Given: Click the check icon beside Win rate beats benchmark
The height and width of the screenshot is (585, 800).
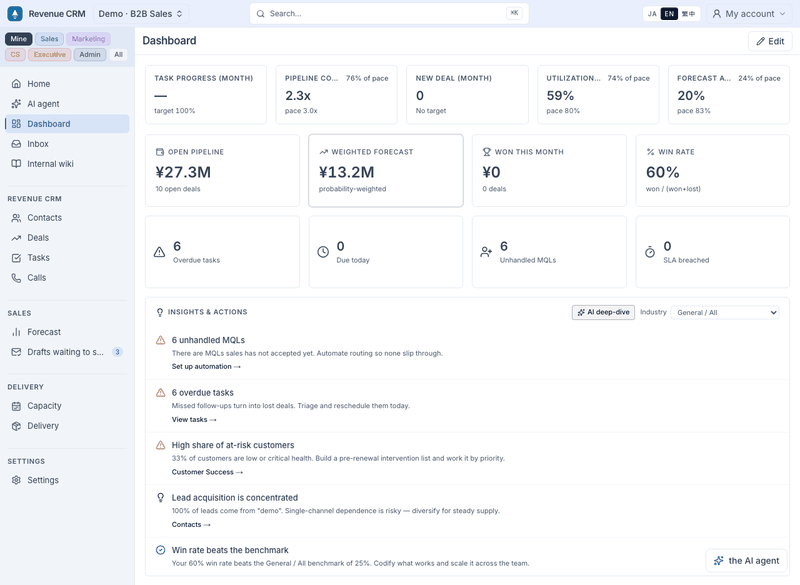Looking at the screenshot, I should (x=160, y=550).
